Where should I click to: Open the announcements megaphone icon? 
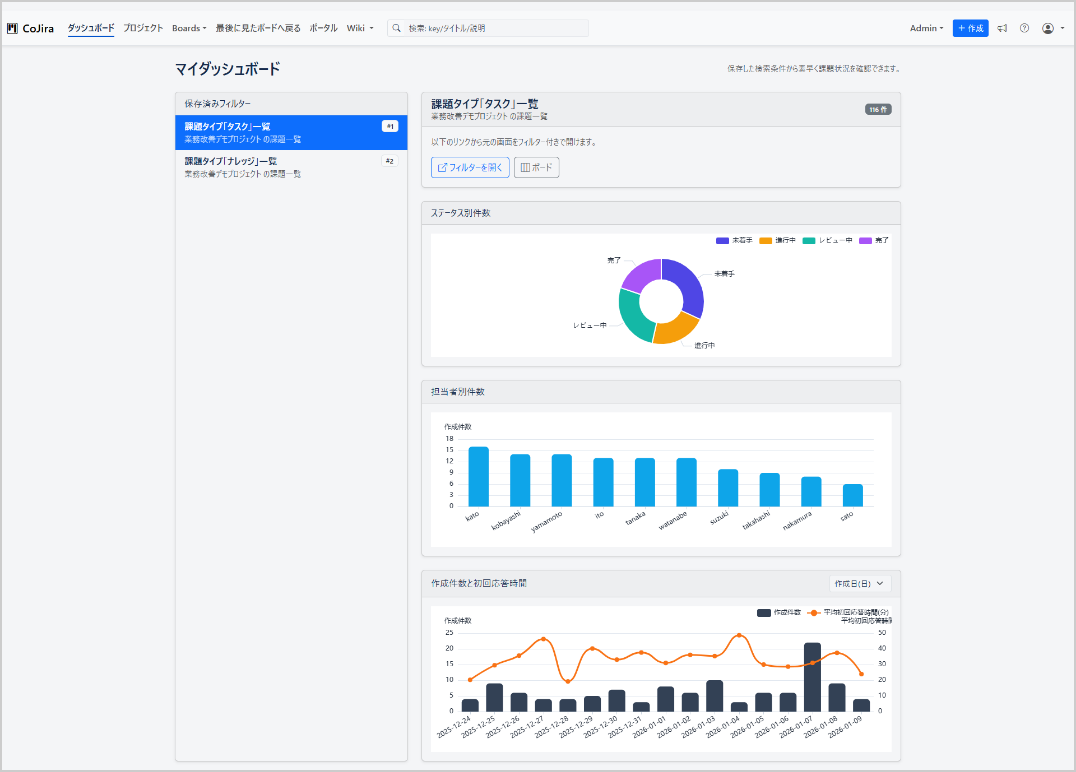(x=1002, y=28)
